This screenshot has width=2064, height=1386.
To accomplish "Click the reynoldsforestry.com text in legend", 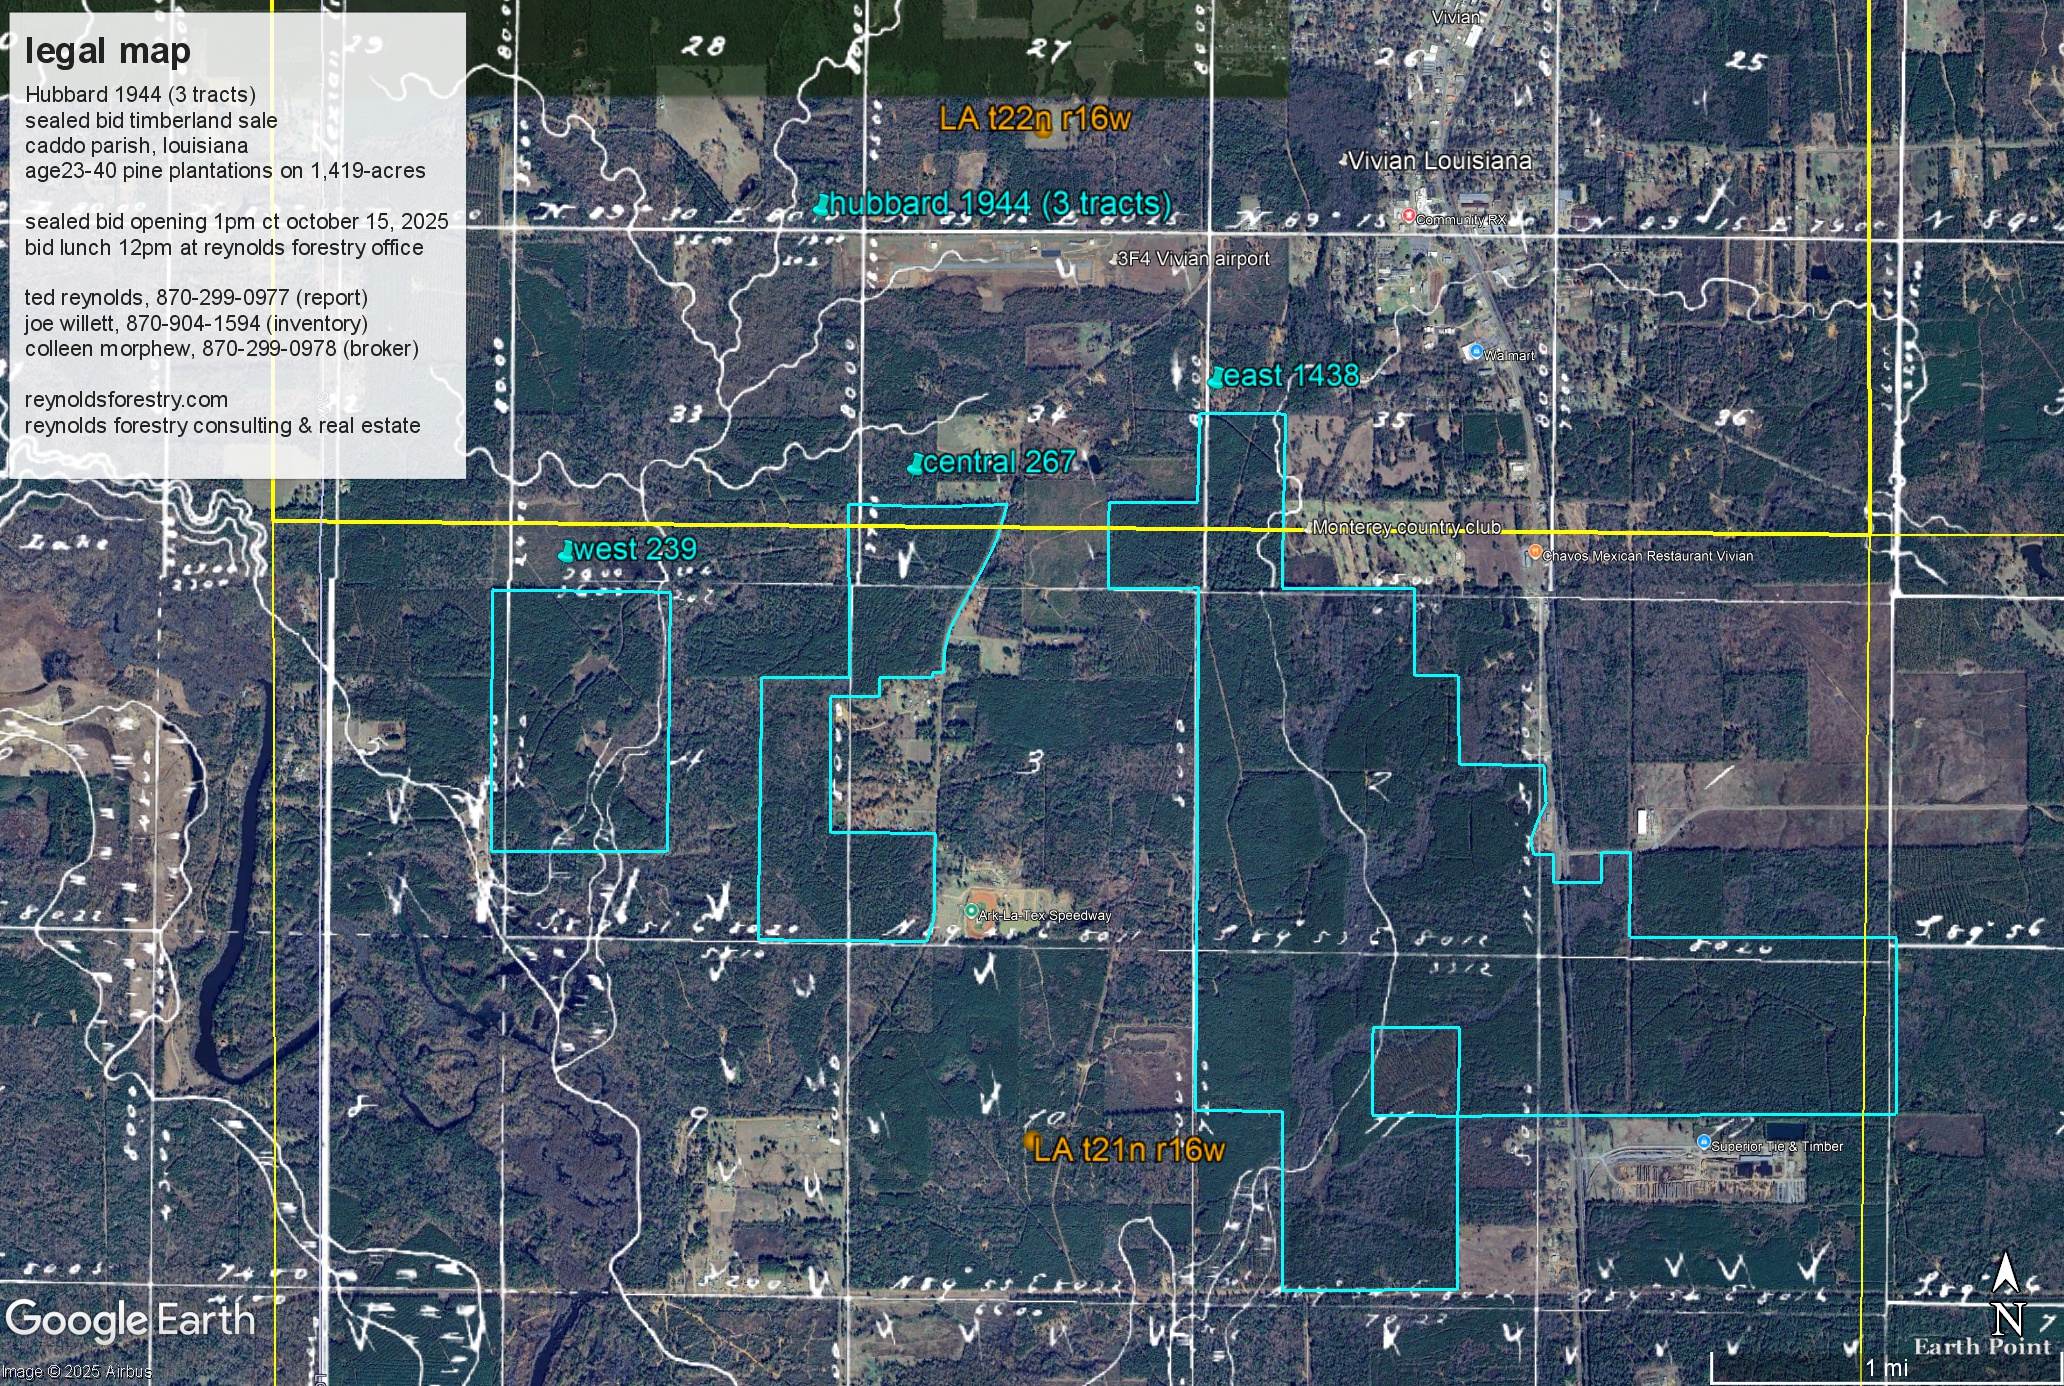I will [x=126, y=400].
